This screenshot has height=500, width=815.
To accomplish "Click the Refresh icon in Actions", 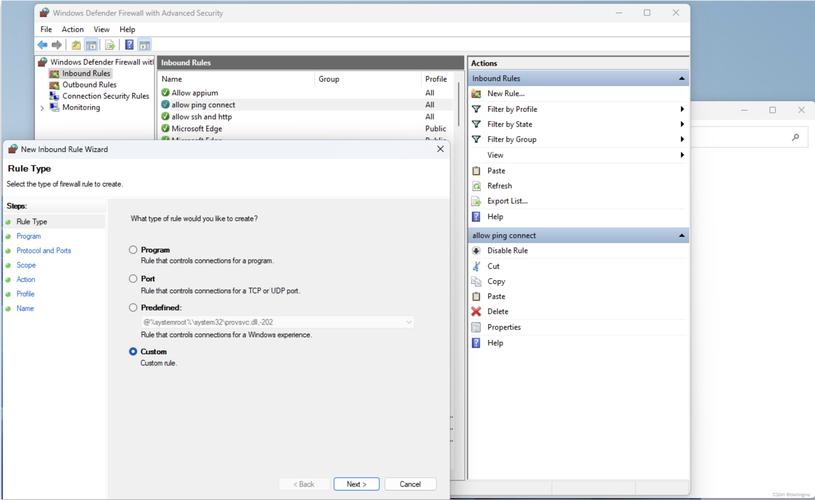I will pos(476,186).
